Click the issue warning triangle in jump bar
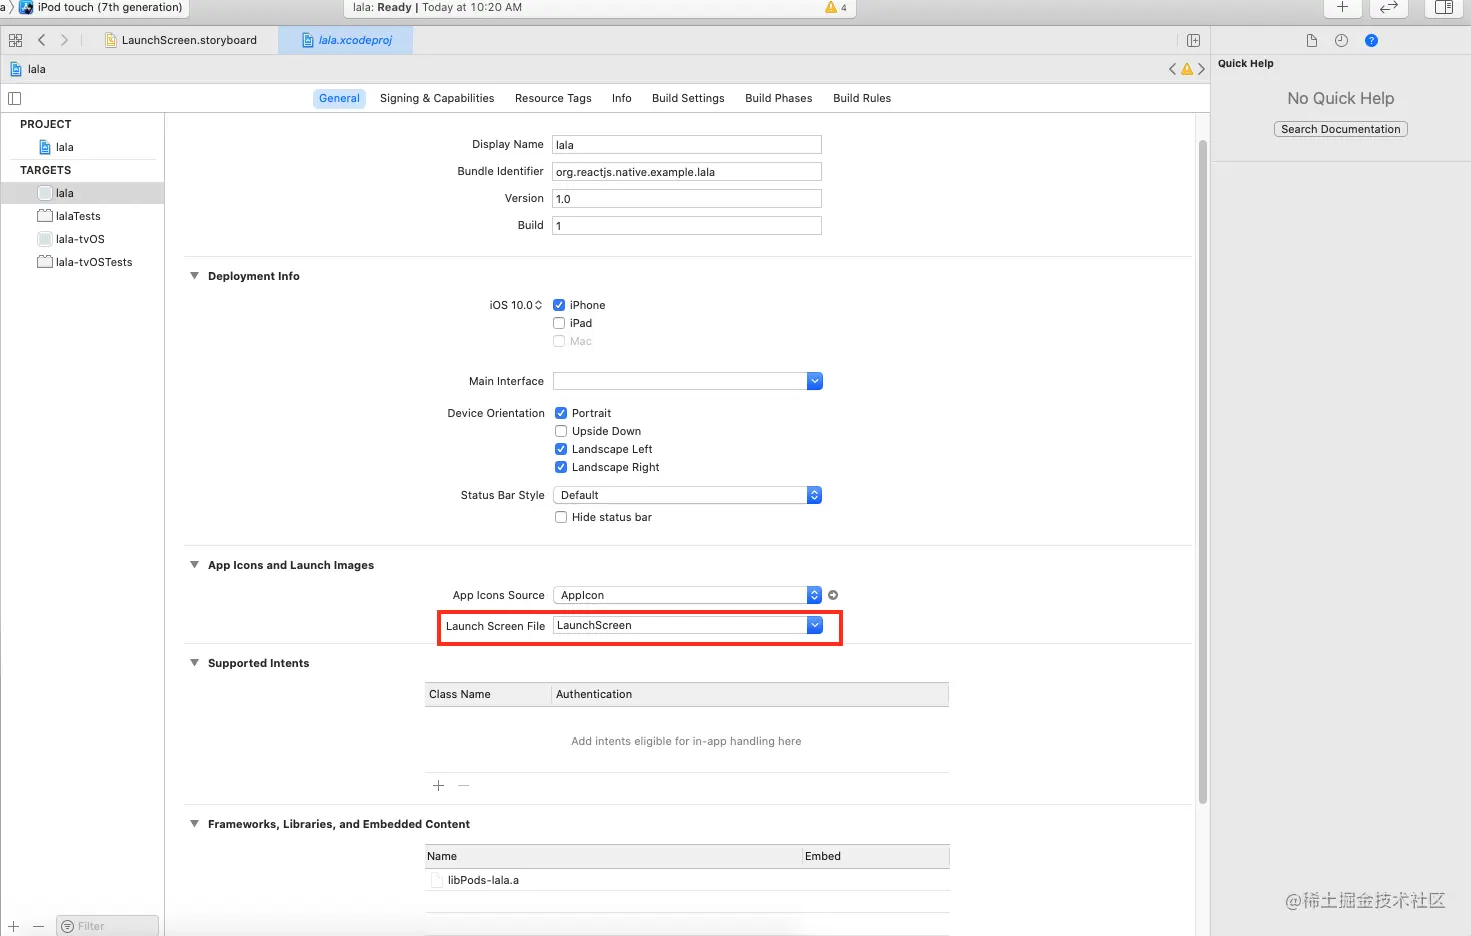The width and height of the screenshot is (1471, 936). click(x=1187, y=69)
